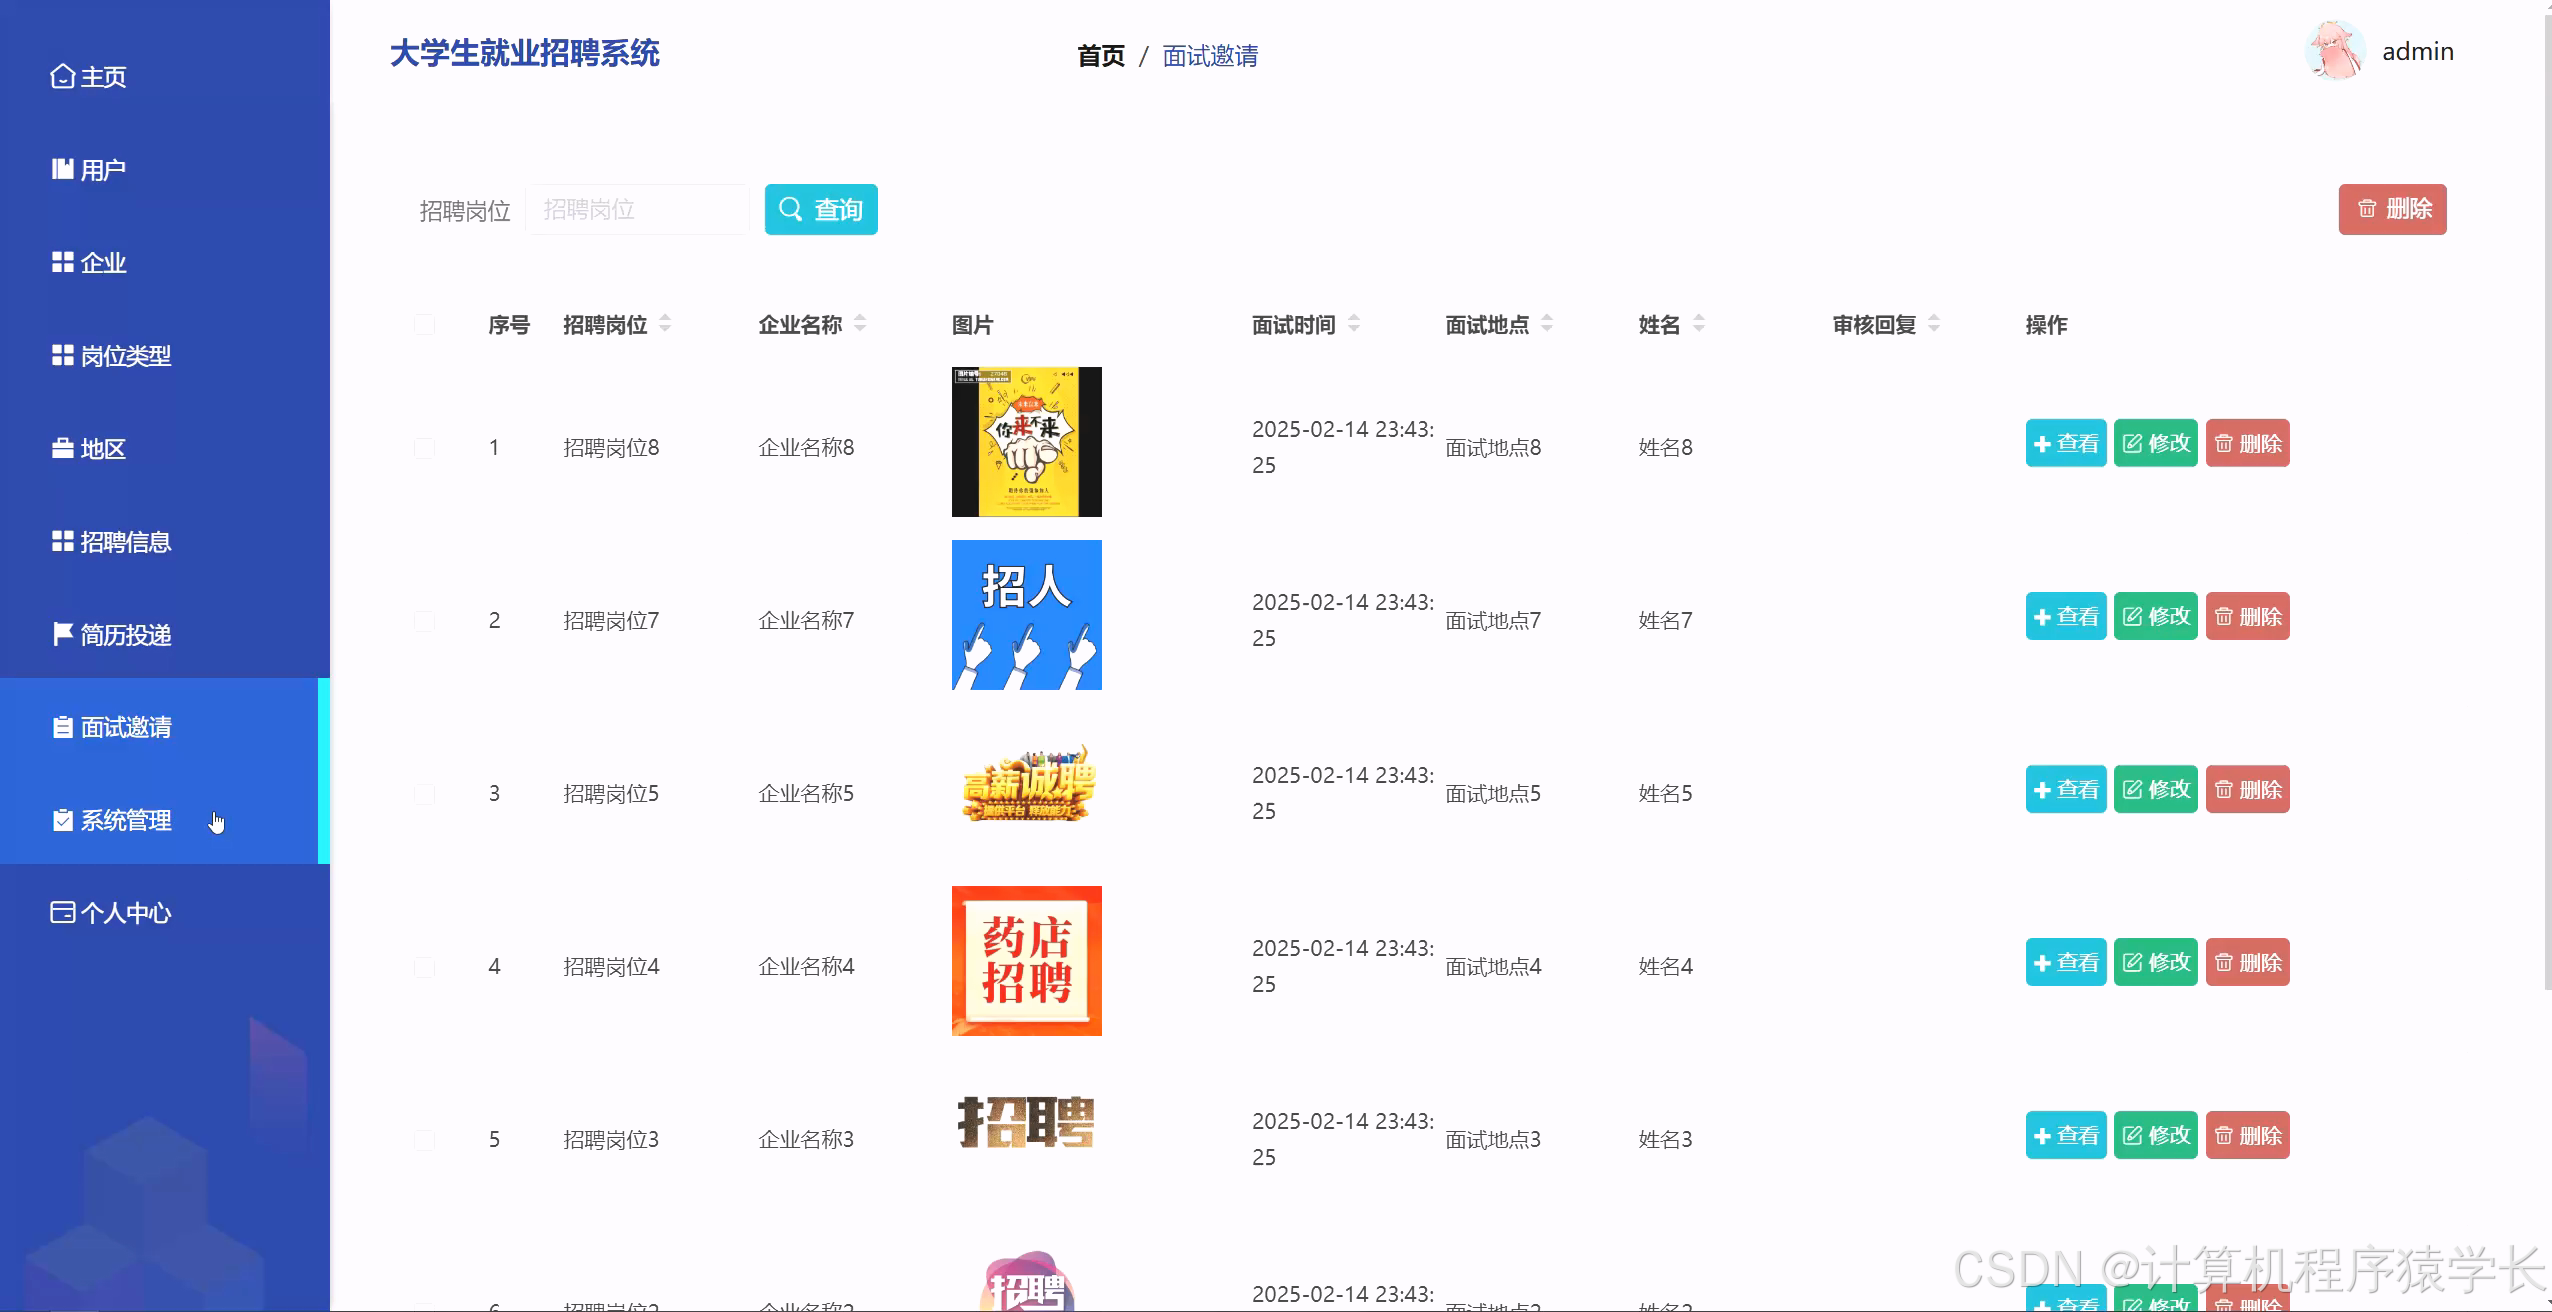The width and height of the screenshot is (2552, 1312).
Task: Check the checkbox for row 招聘岗位8
Action: 425,446
